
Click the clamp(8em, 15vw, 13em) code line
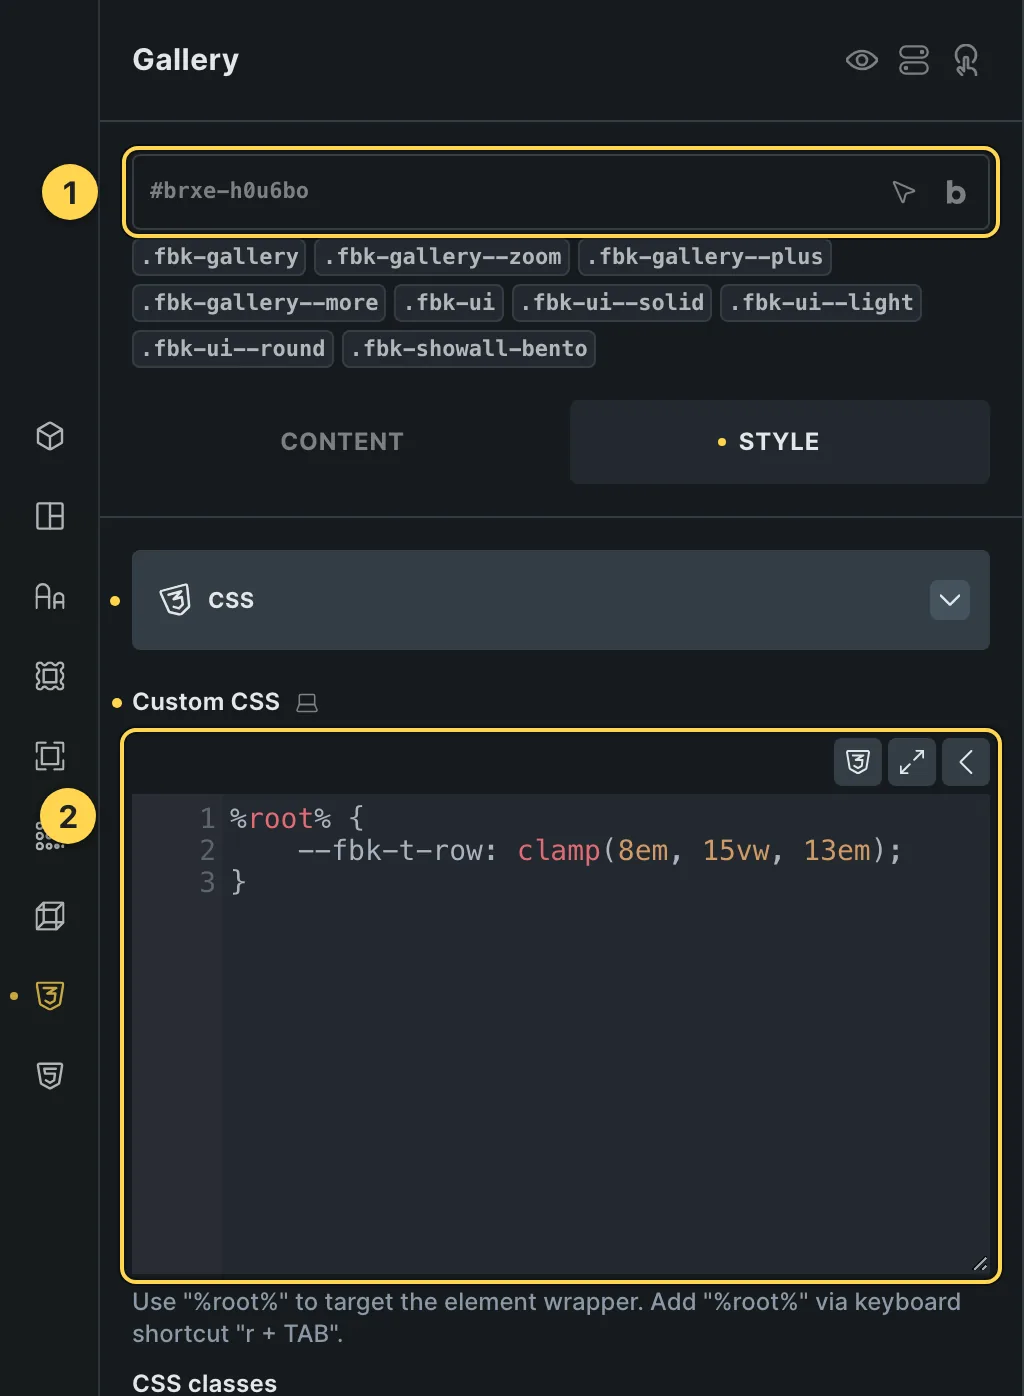click(x=600, y=851)
